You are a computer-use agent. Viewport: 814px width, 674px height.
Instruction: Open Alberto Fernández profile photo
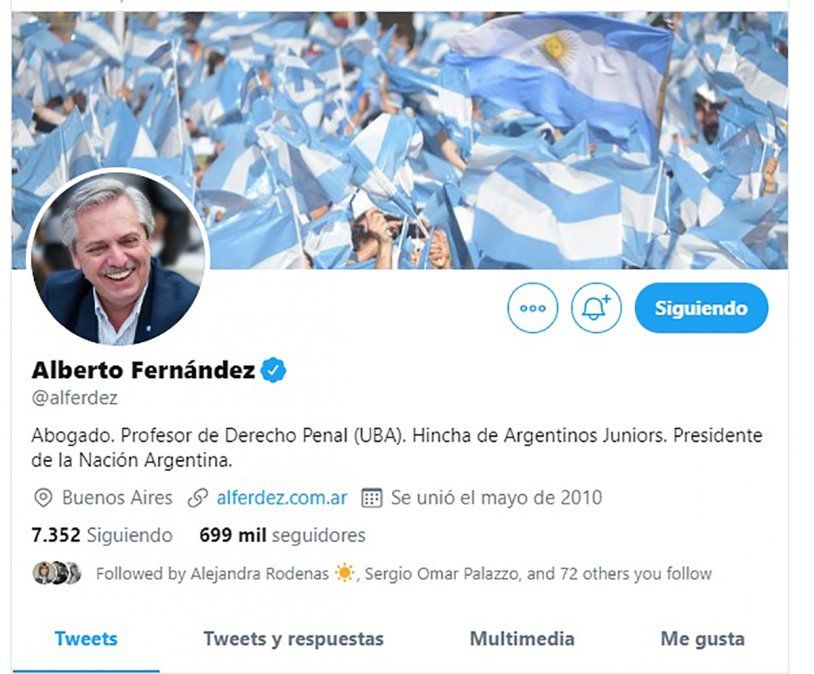(x=118, y=257)
